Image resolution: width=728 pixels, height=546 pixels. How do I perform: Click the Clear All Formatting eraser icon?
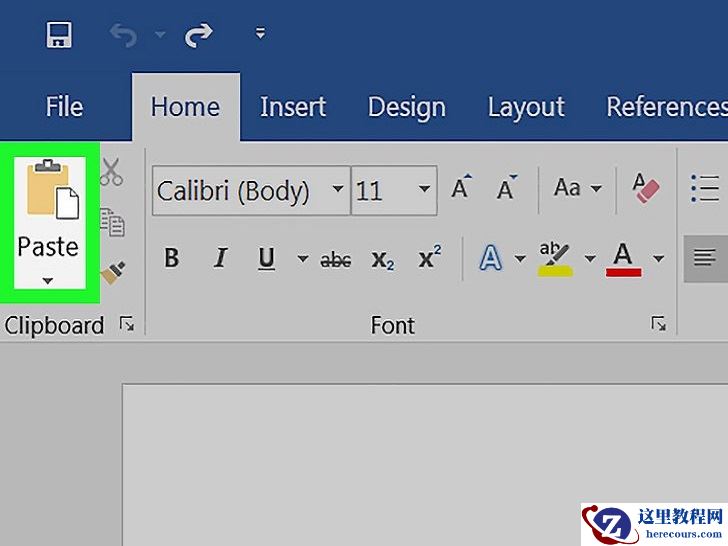(645, 188)
